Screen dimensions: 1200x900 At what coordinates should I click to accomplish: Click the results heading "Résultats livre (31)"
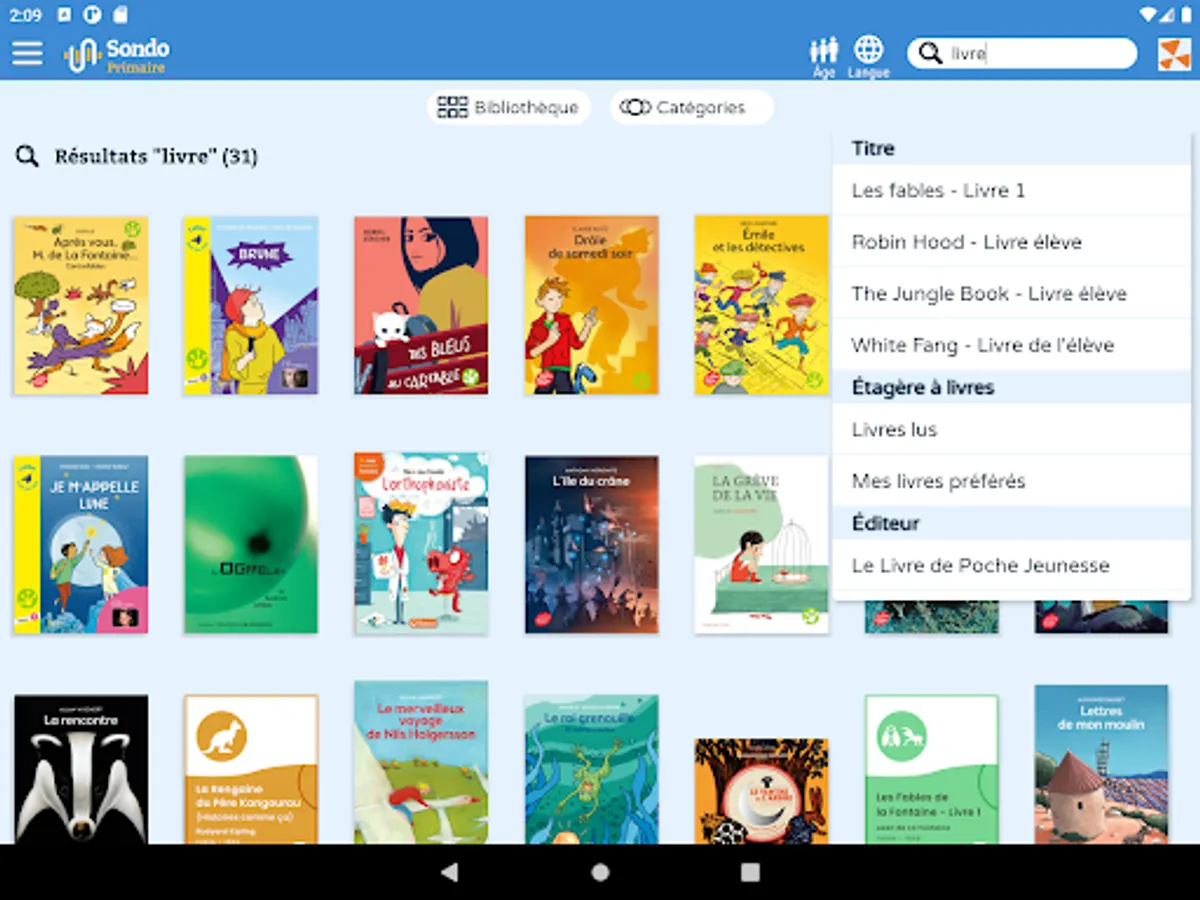156,156
